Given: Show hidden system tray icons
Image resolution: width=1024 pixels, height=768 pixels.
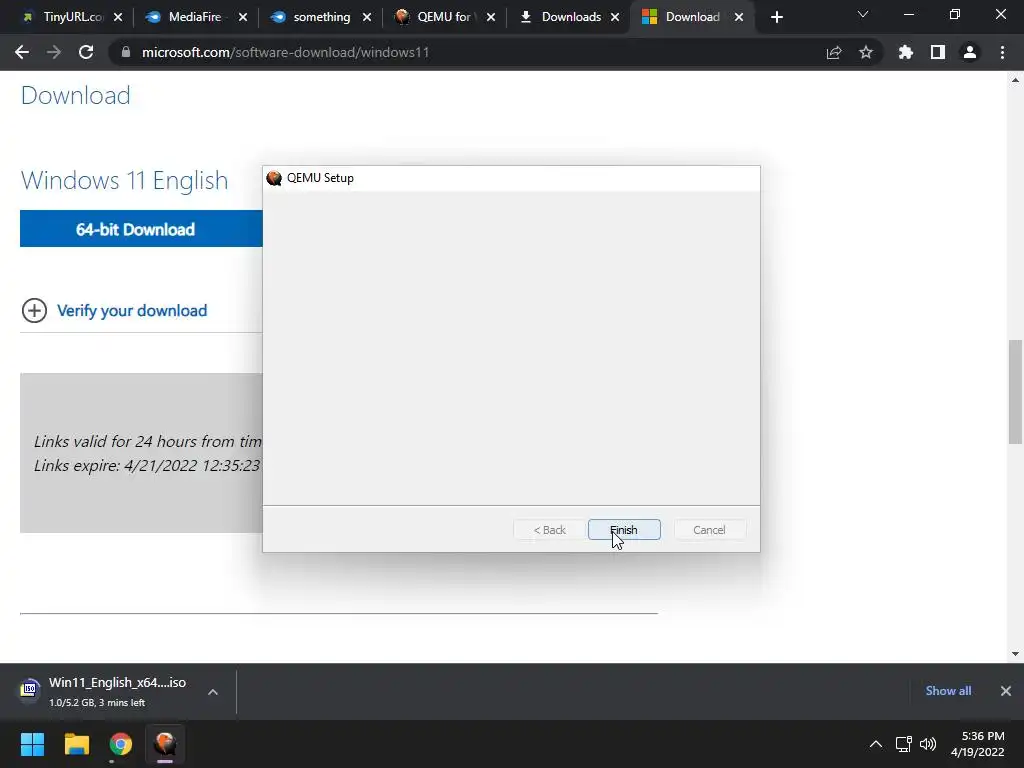Looking at the screenshot, I should coord(876,744).
